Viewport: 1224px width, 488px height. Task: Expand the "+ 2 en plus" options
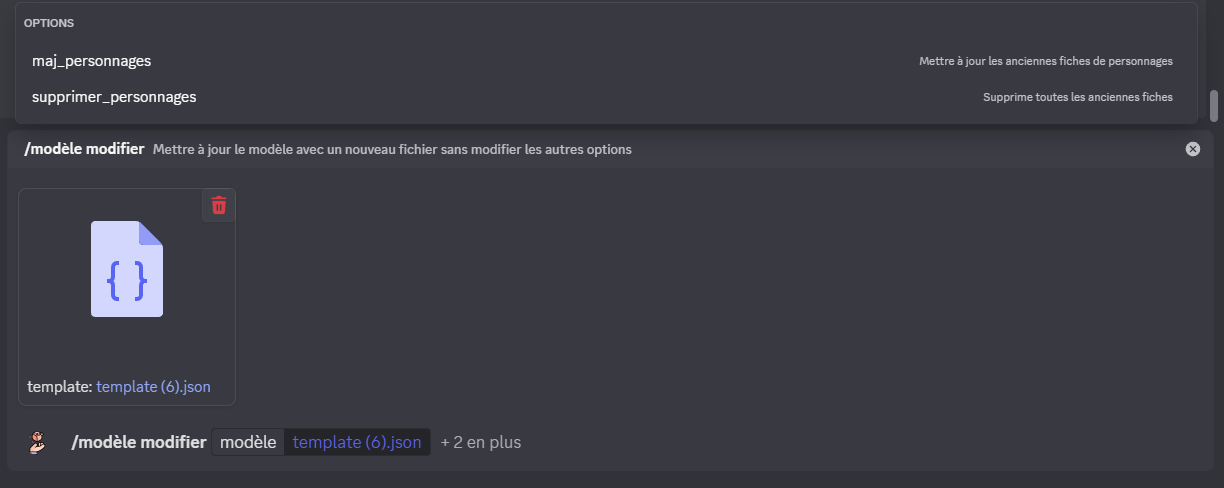point(481,442)
